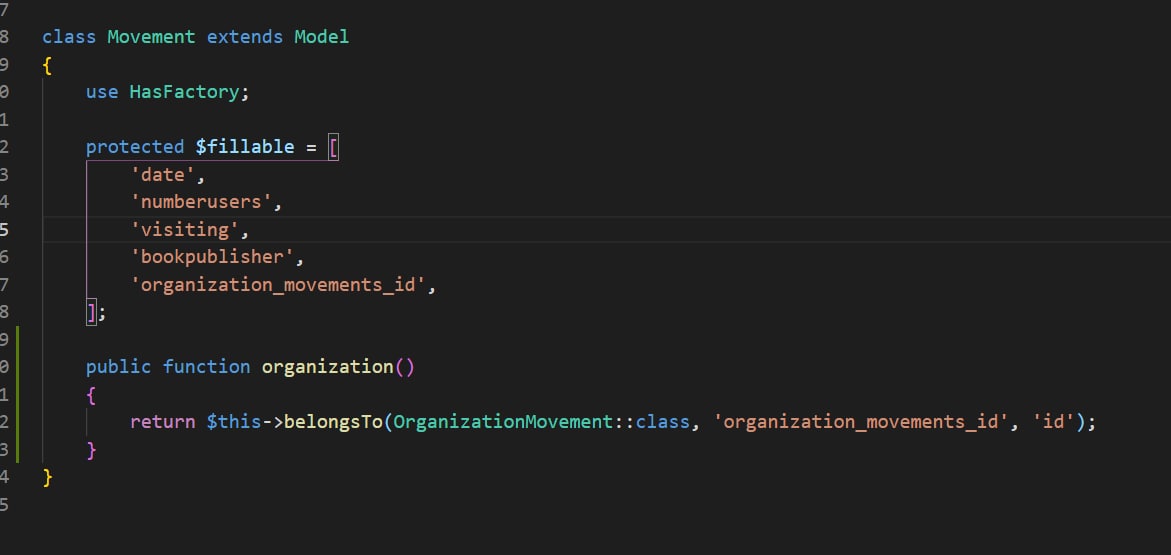Click 'organization_movements_id' in the fillable array
This screenshot has height=555, width=1171.
pyautogui.click(x=278, y=285)
